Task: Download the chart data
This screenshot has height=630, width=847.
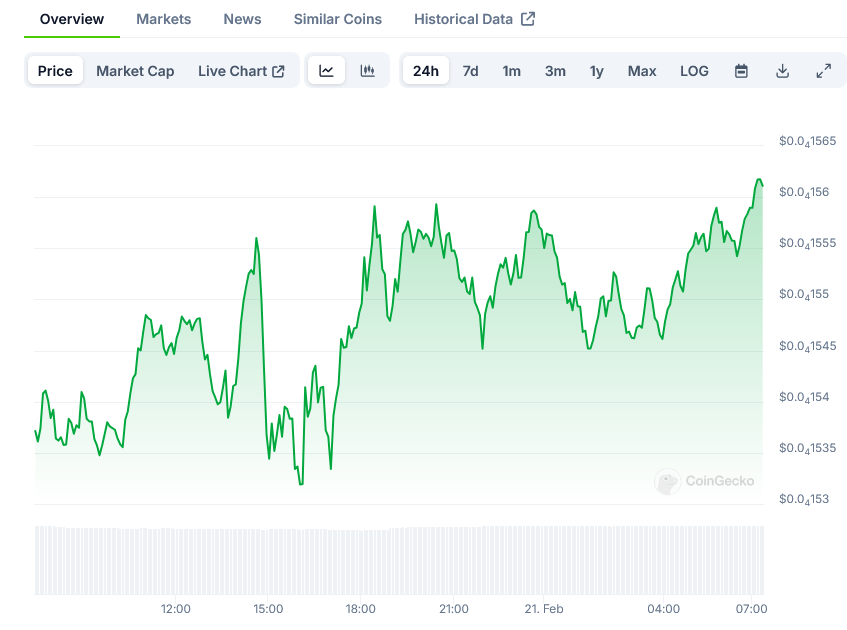Action: click(x=782, y=71)
